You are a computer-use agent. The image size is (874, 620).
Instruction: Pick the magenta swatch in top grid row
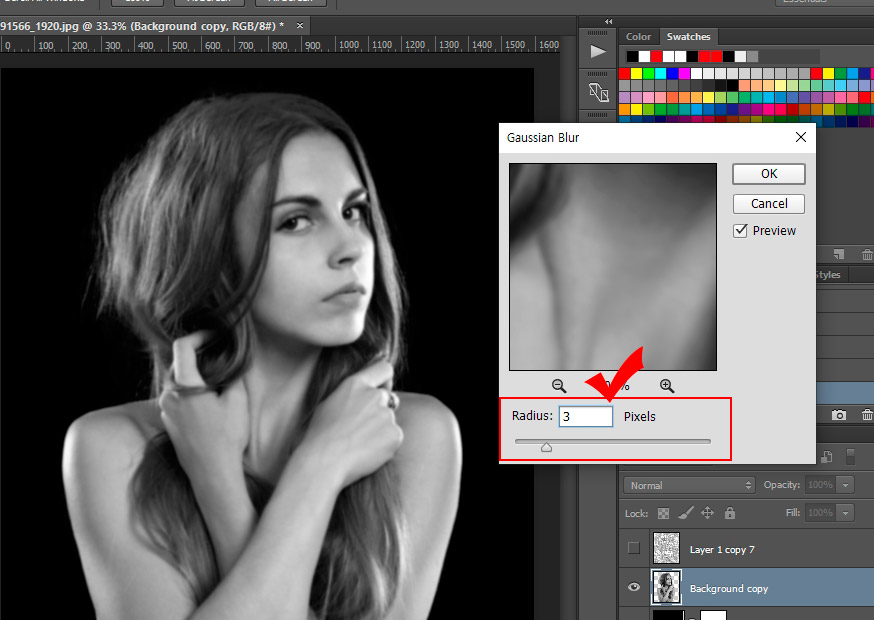[x=684, y=74]
